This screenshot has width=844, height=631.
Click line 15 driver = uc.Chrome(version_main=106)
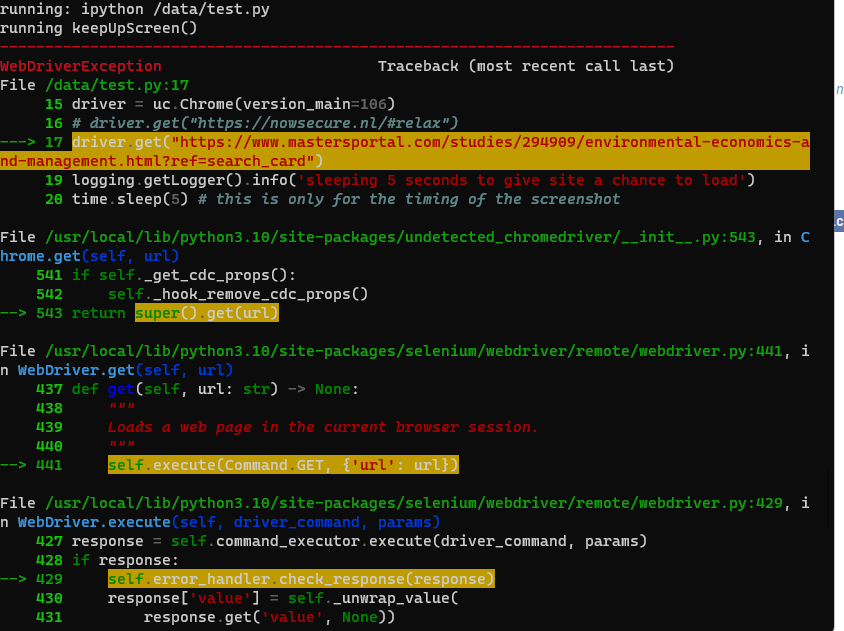coord(220,104)
